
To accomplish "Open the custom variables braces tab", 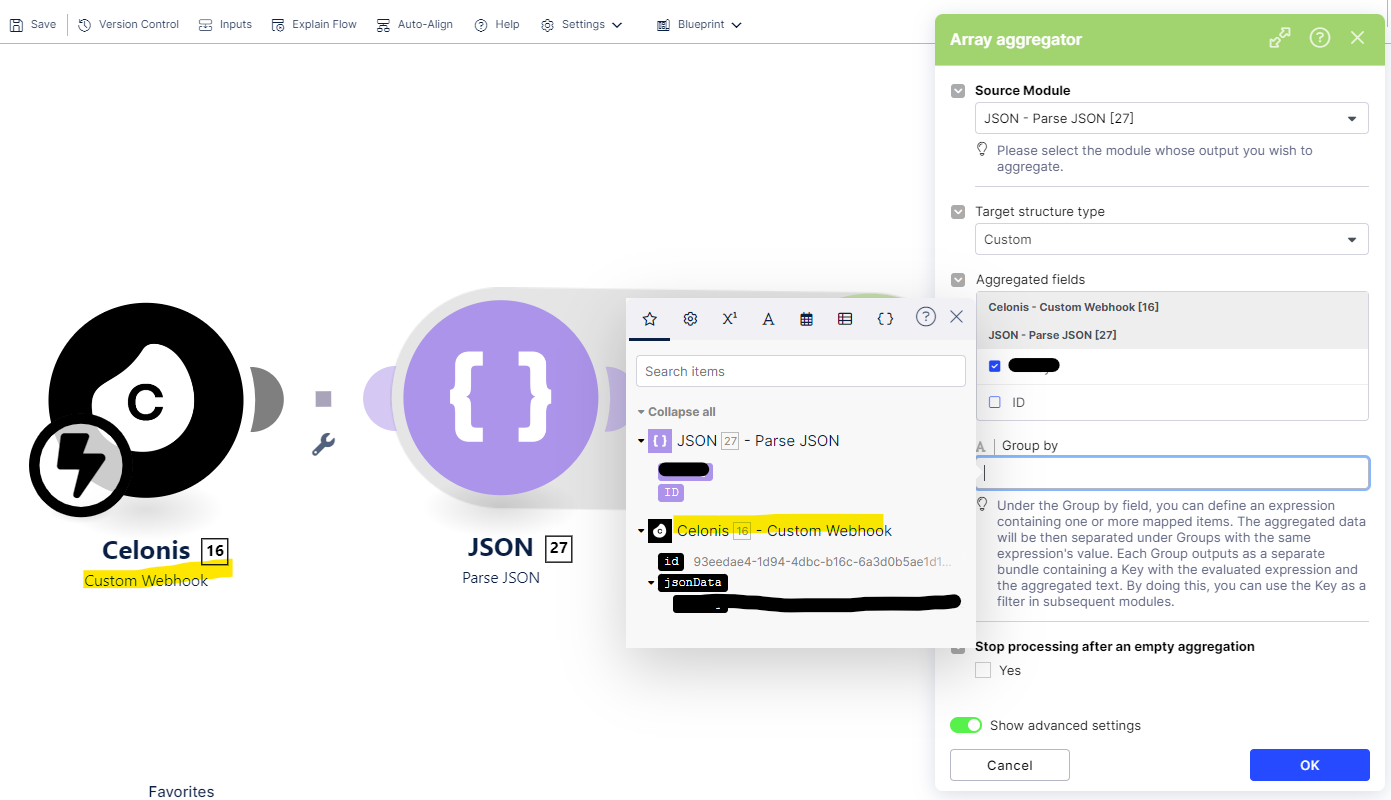I will coord(885,319).
